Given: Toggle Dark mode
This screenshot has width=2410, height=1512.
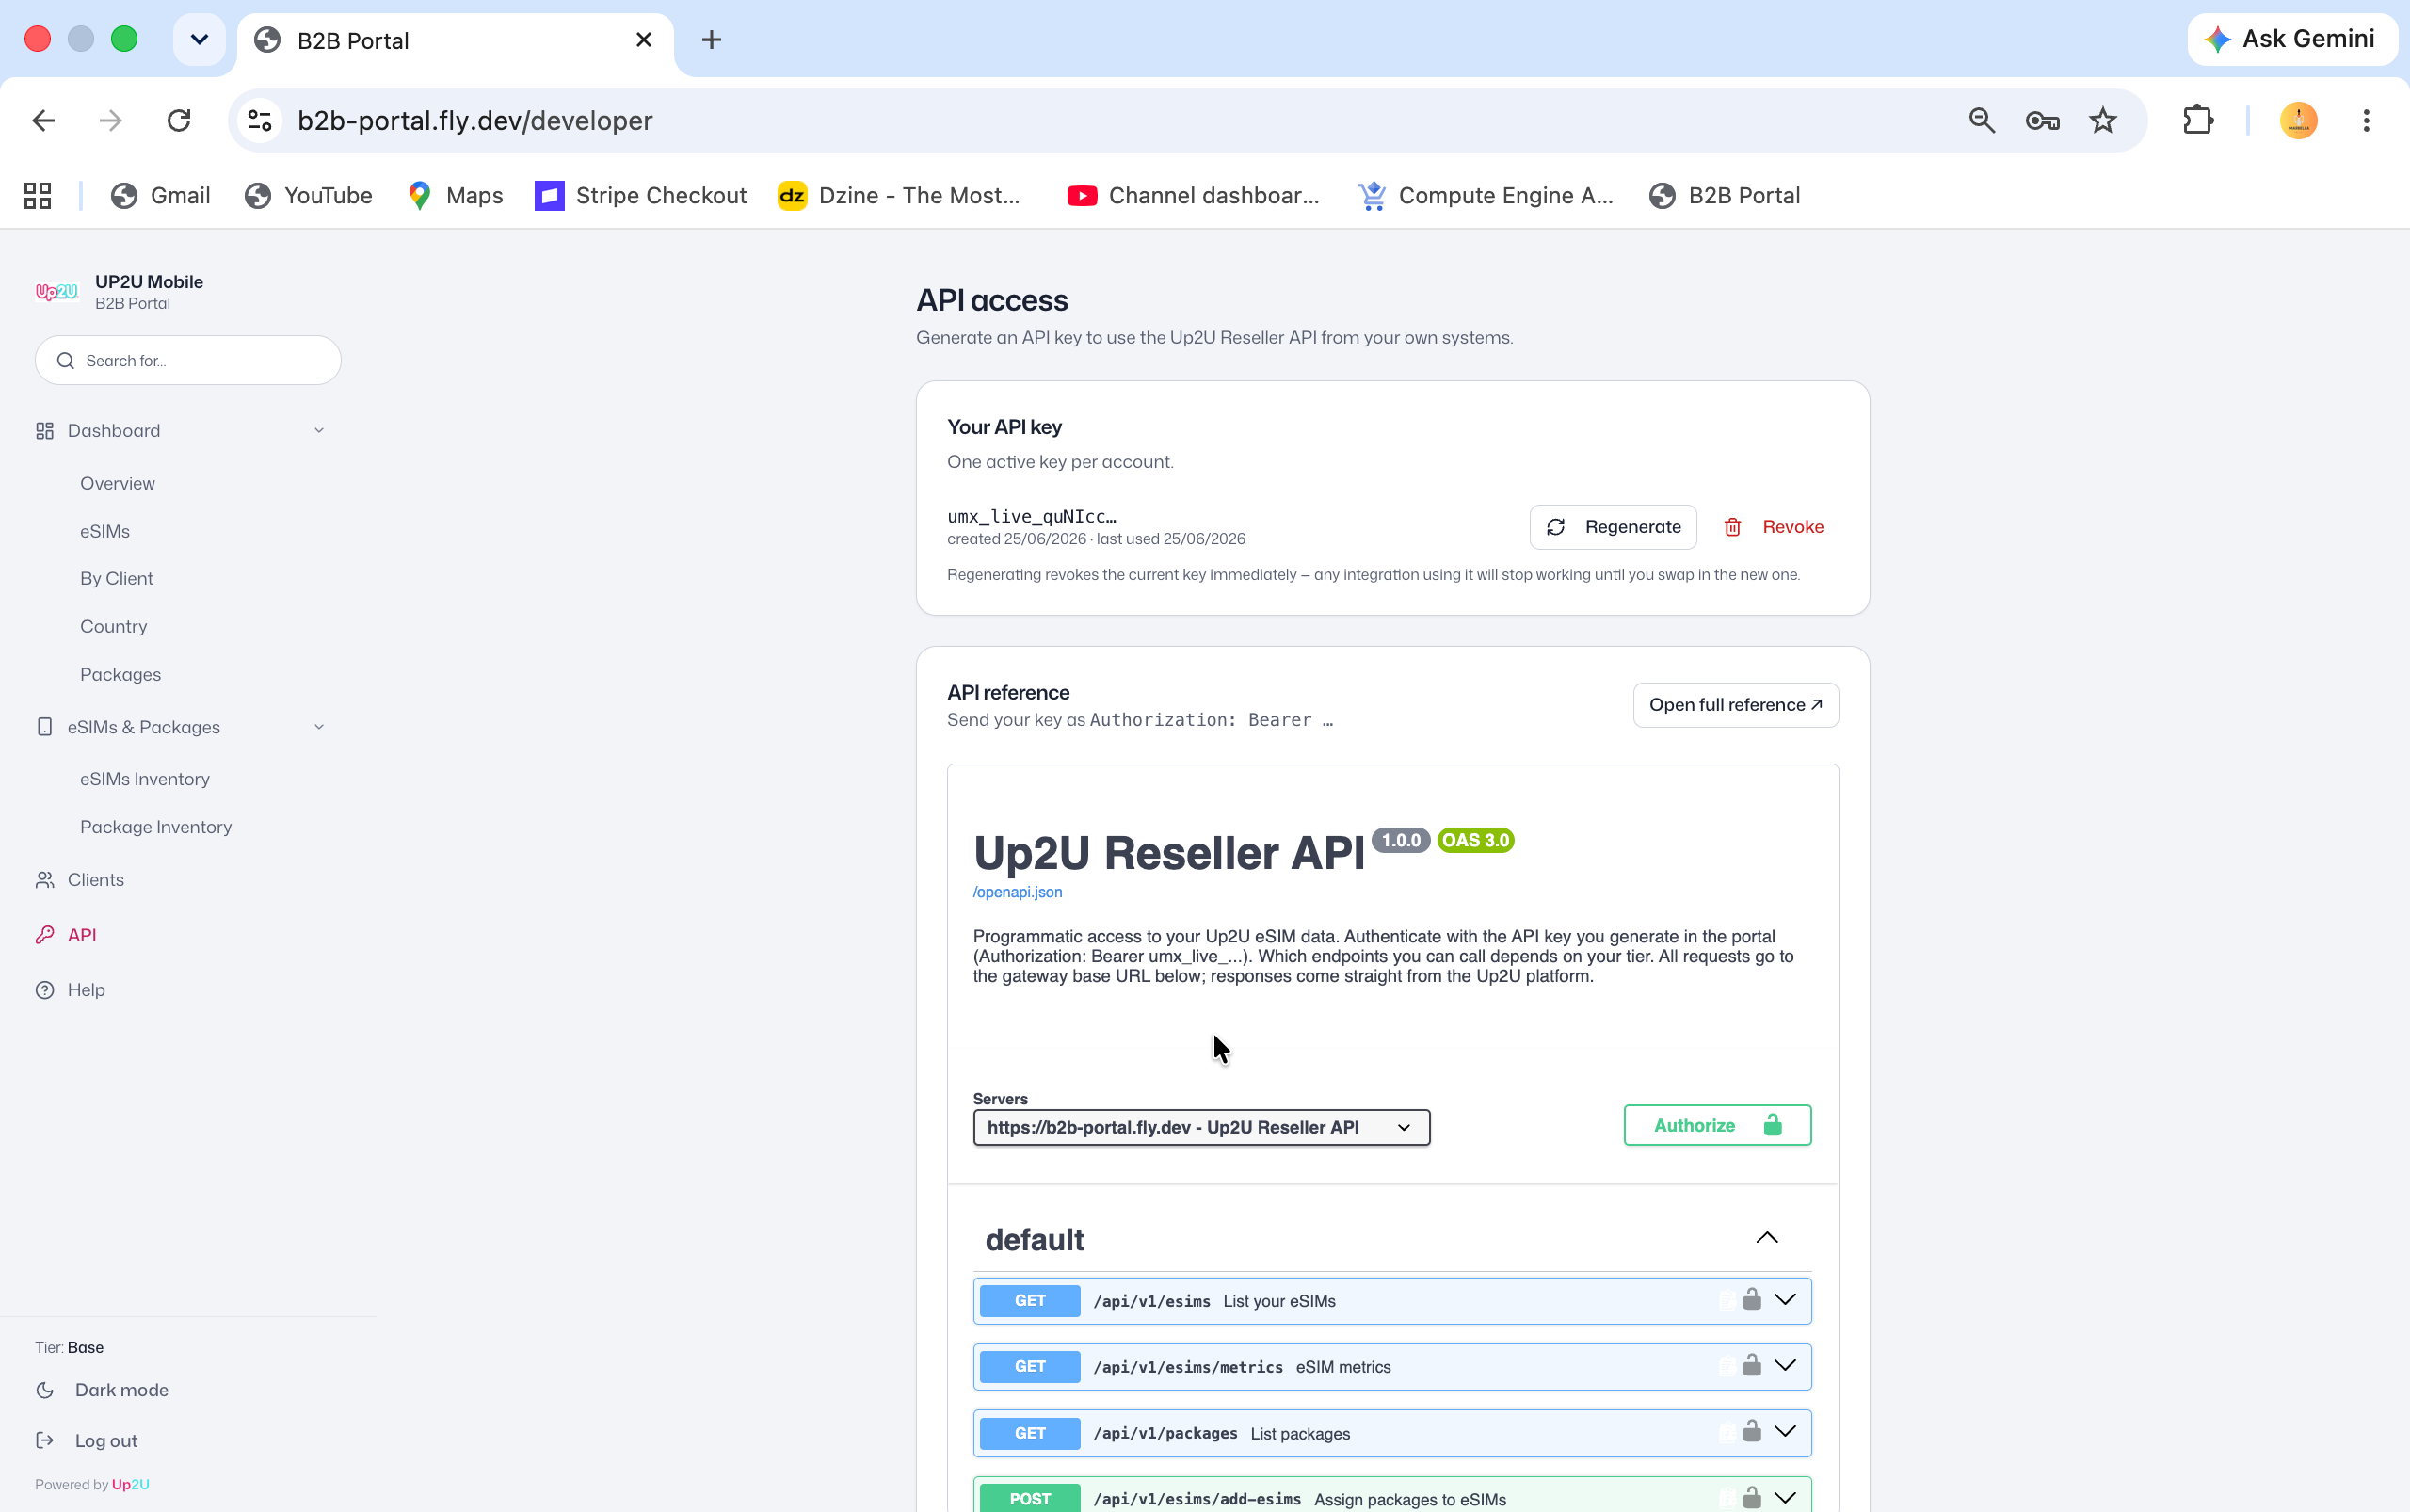Looking at the screenshot, I should (x=102, y=1390).
